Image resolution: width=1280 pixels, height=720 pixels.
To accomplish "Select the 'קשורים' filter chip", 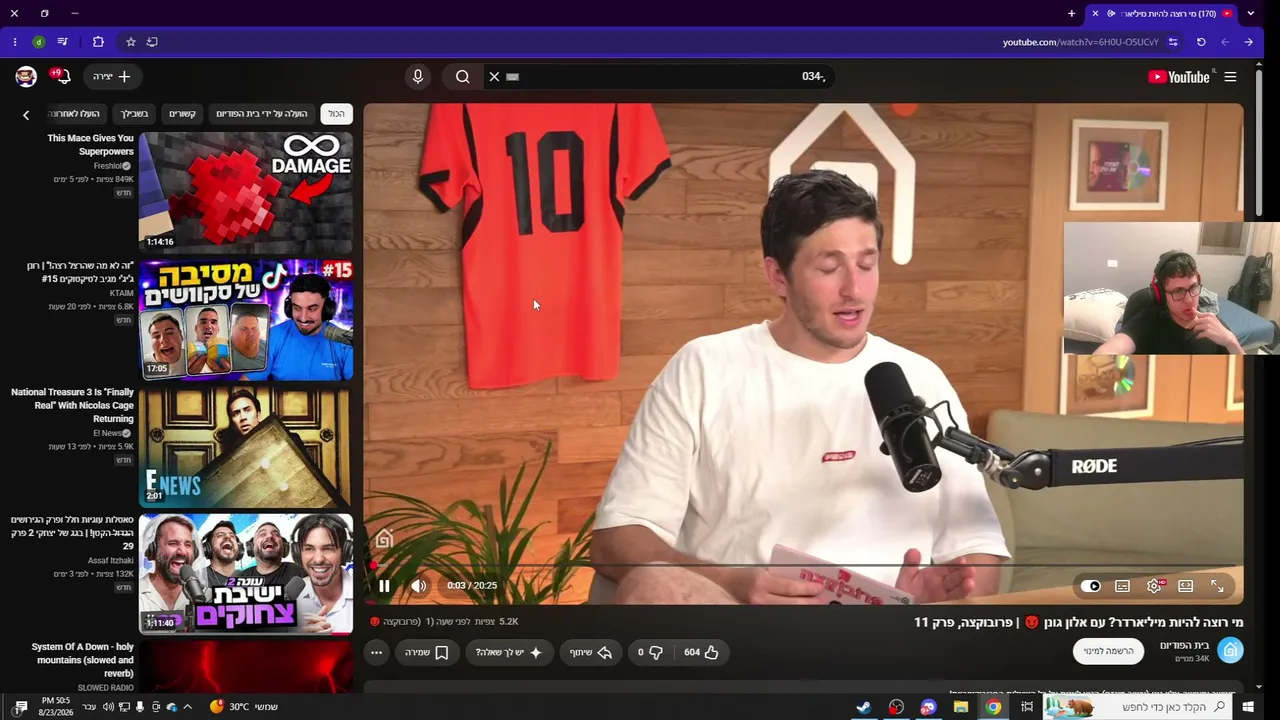I will pos(182,114).
